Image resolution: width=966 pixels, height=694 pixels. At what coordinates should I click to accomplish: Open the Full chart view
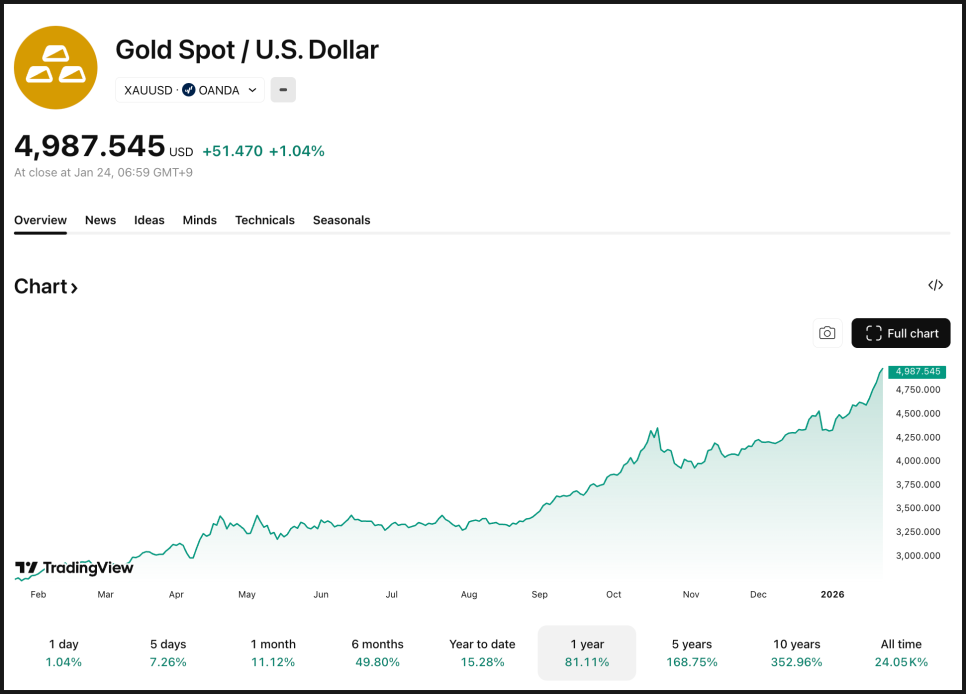pyautogui.click(x=901, y=333)
